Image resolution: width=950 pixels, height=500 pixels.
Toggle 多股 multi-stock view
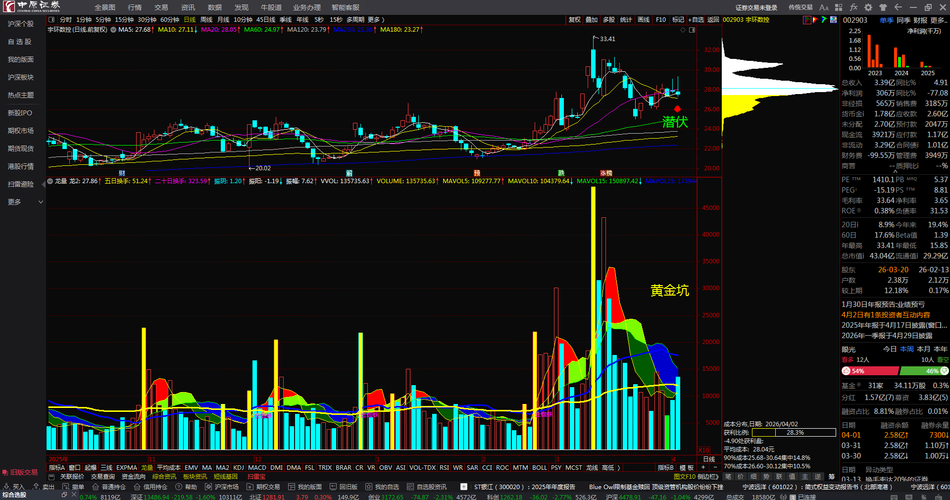(609, 20)
